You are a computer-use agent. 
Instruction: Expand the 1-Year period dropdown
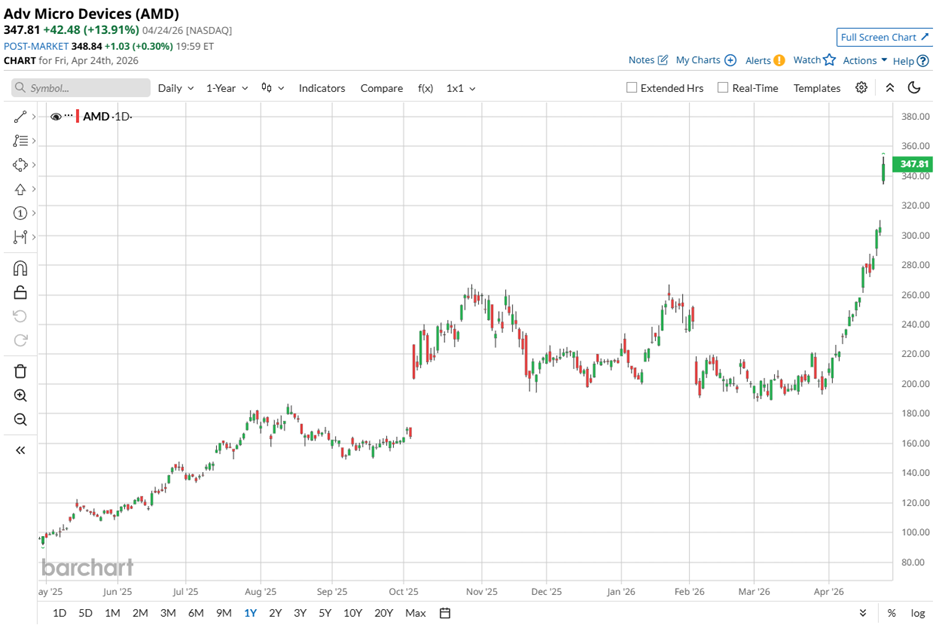point(225,88)
